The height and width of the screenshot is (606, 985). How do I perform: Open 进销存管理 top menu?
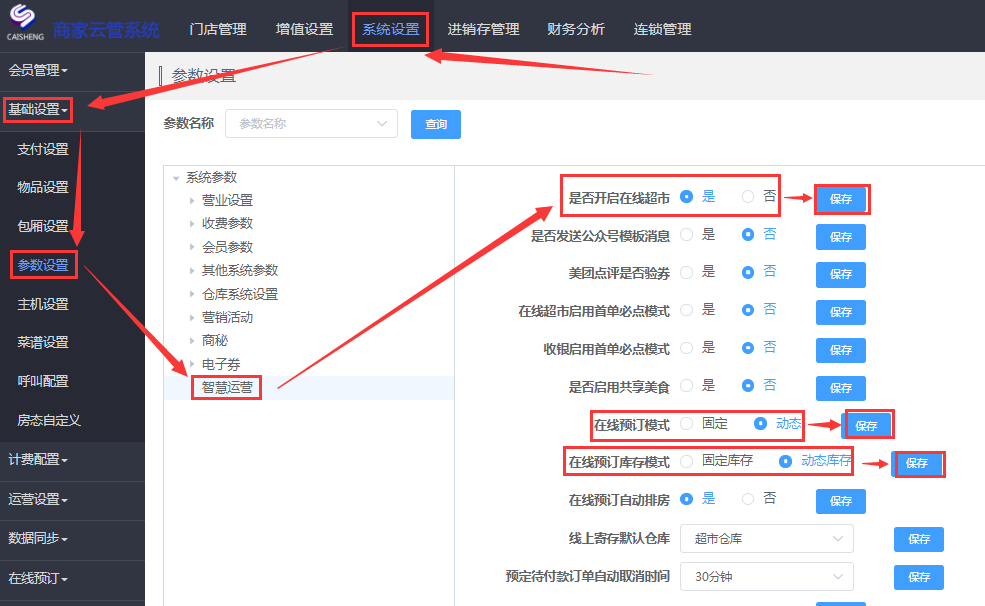pos(483,30)
